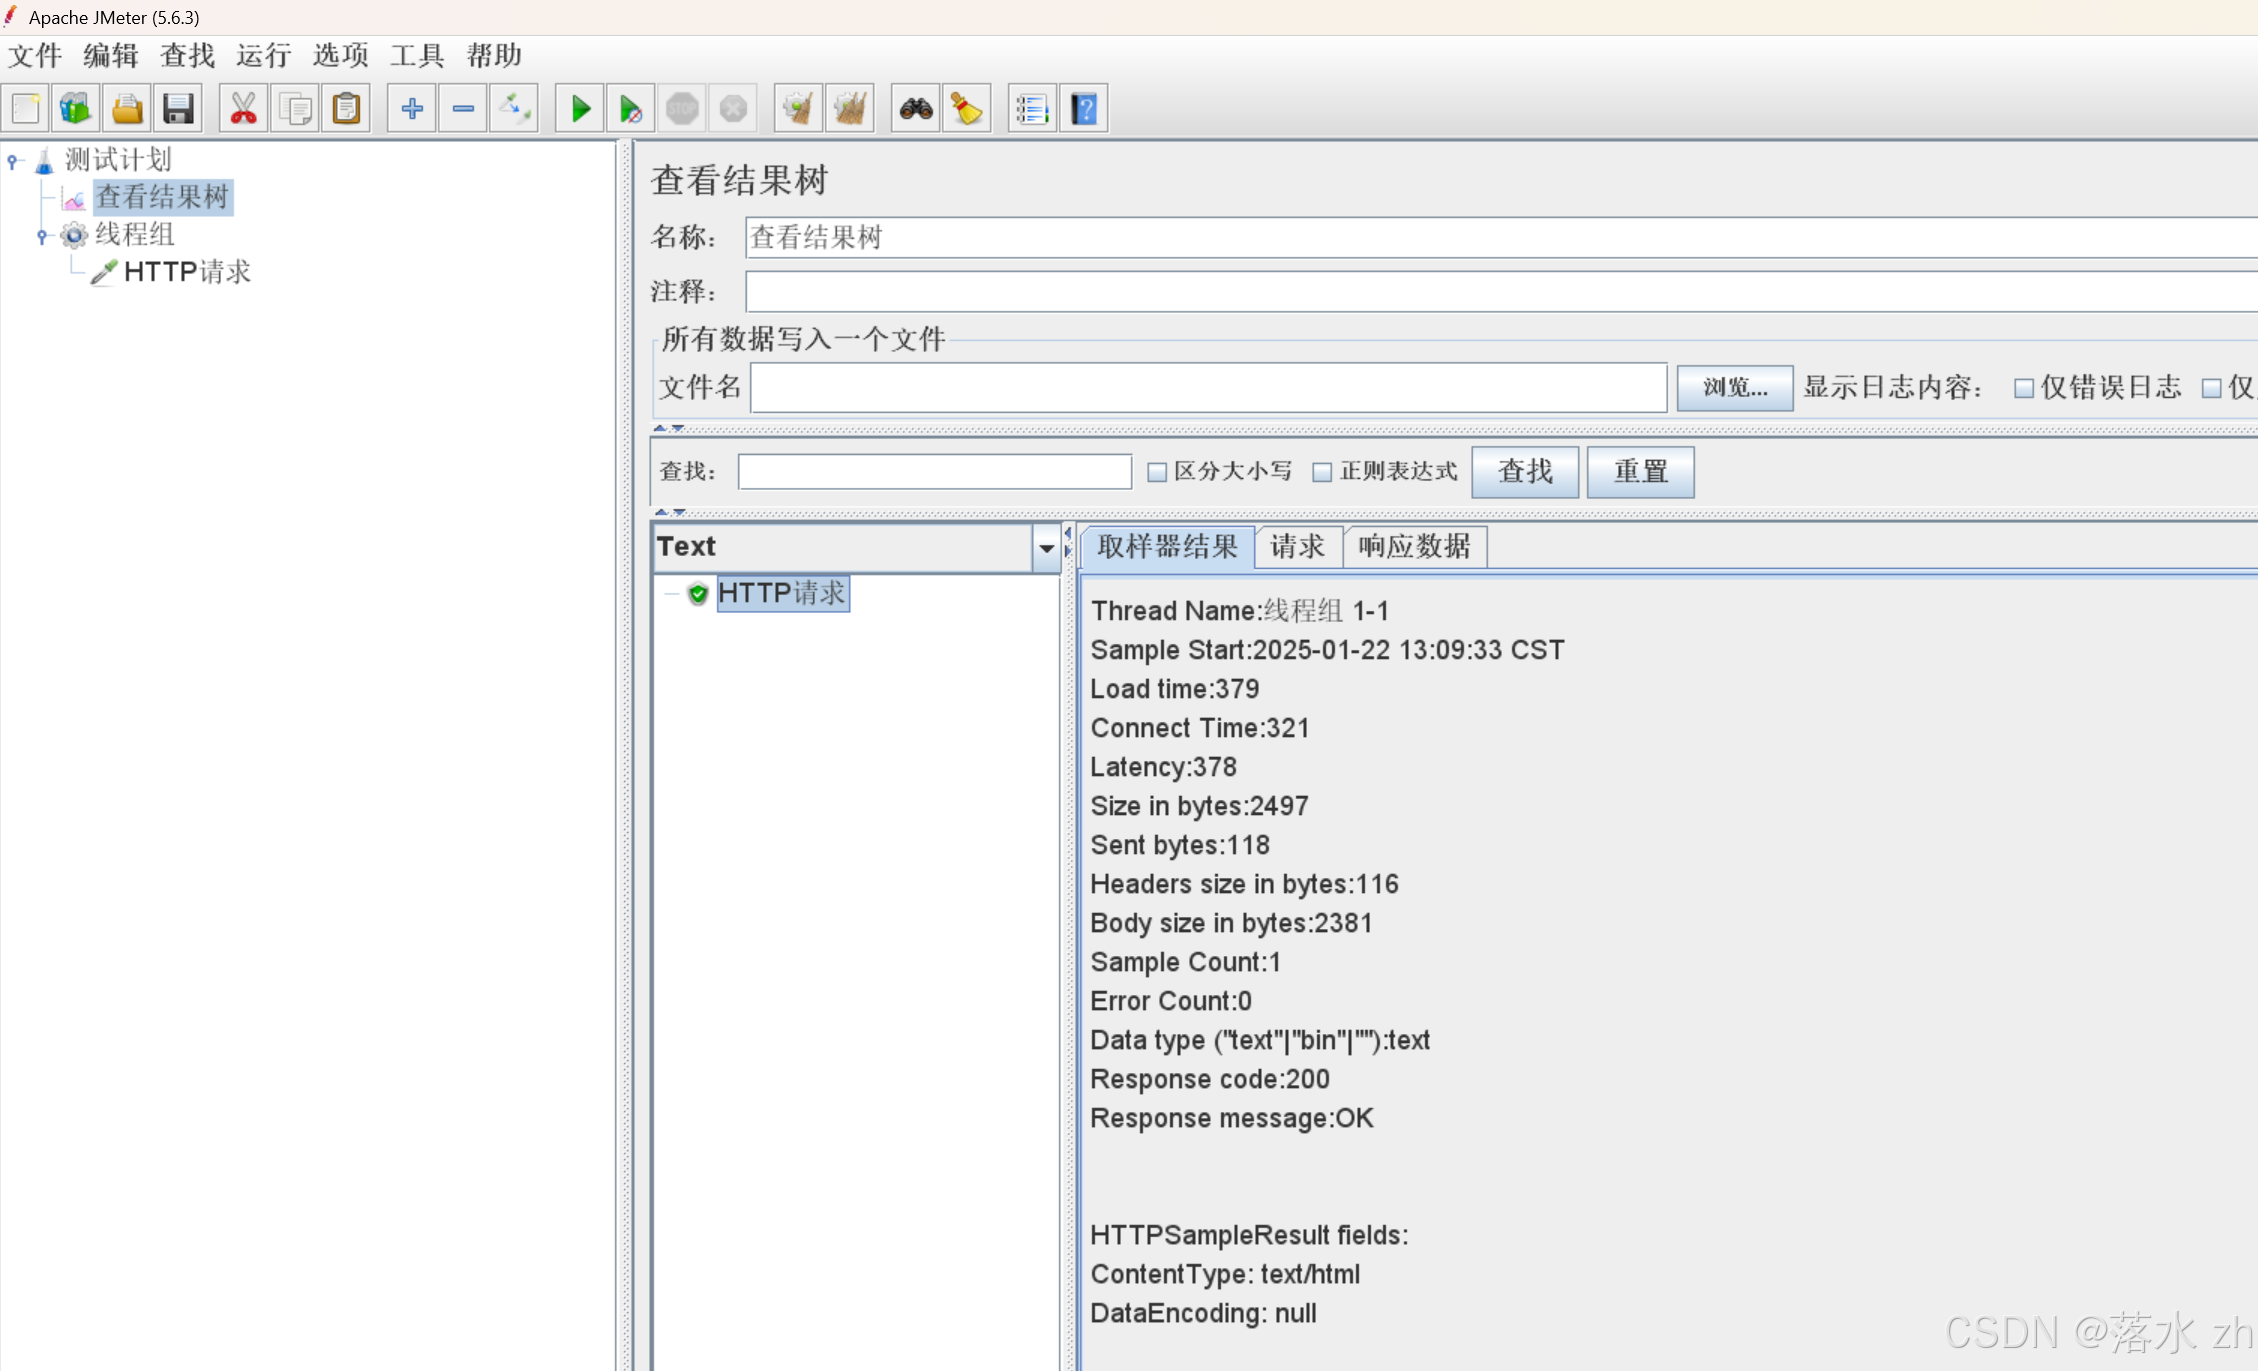The image size is (2258, 1371).
Task: Open the 查找 menu
Action: point(188,55)
